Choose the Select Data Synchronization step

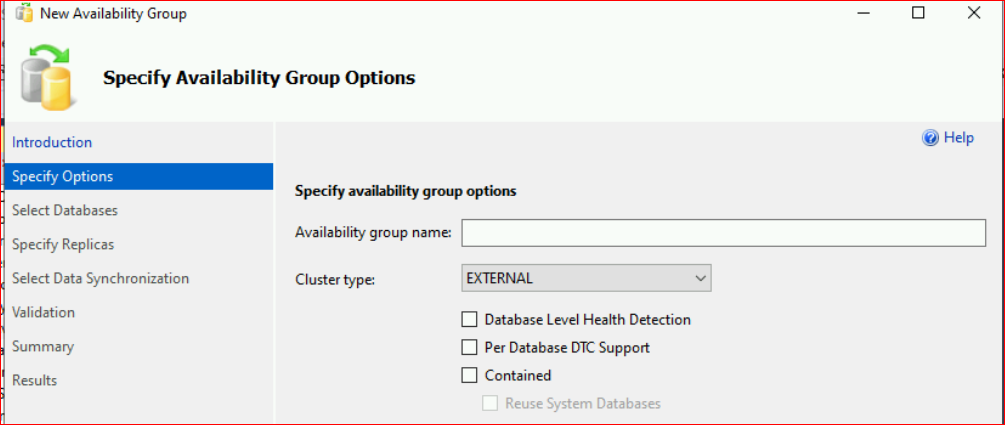click(x=100, y=279)
